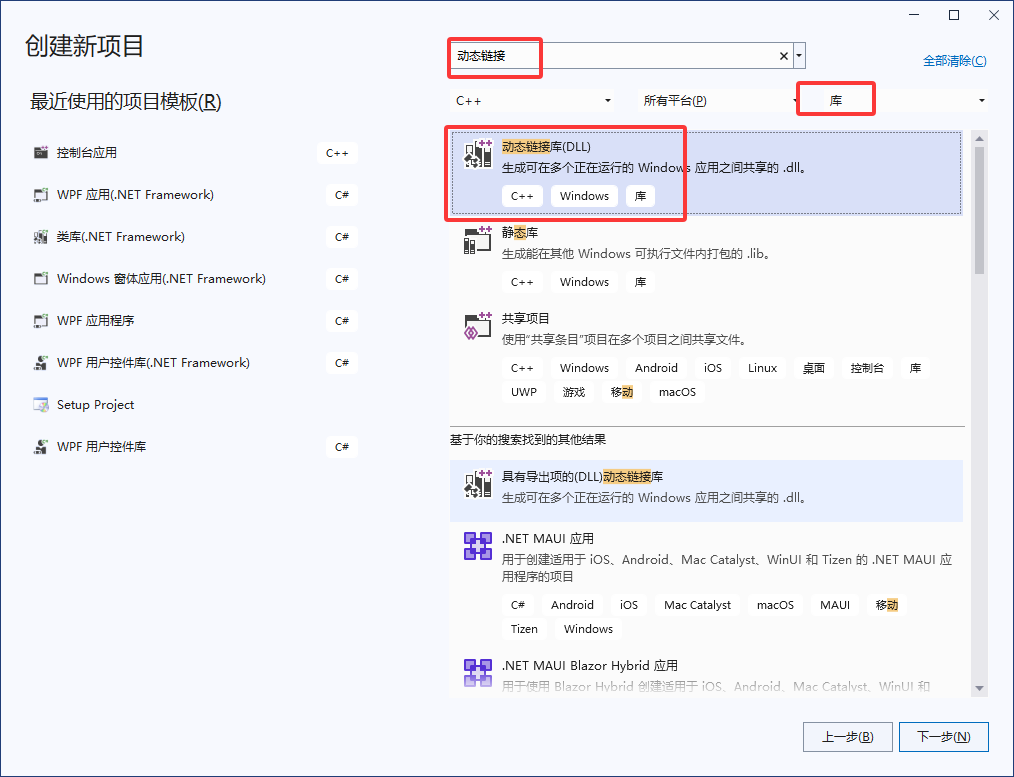
Task: Click the Setup Project icon
Action: pyautogui.click(x=41, y=405)
